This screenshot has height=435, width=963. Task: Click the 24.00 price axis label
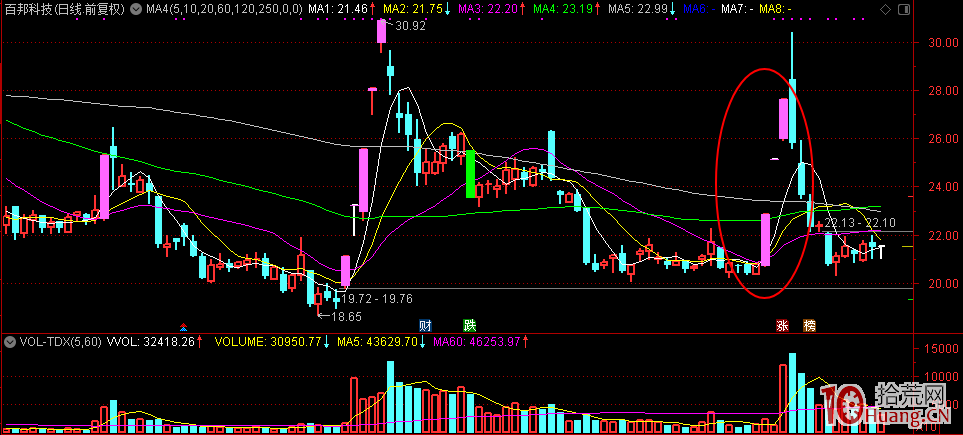945,187
